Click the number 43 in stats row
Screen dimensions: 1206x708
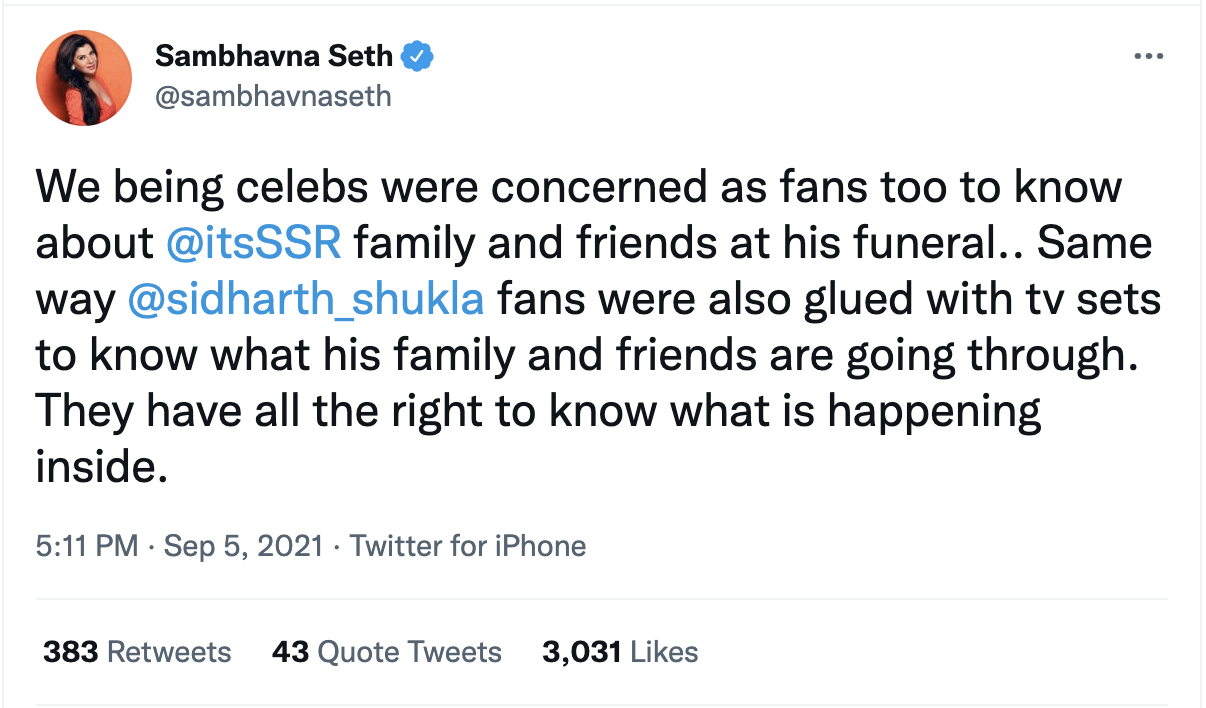(x=291, y=652)
